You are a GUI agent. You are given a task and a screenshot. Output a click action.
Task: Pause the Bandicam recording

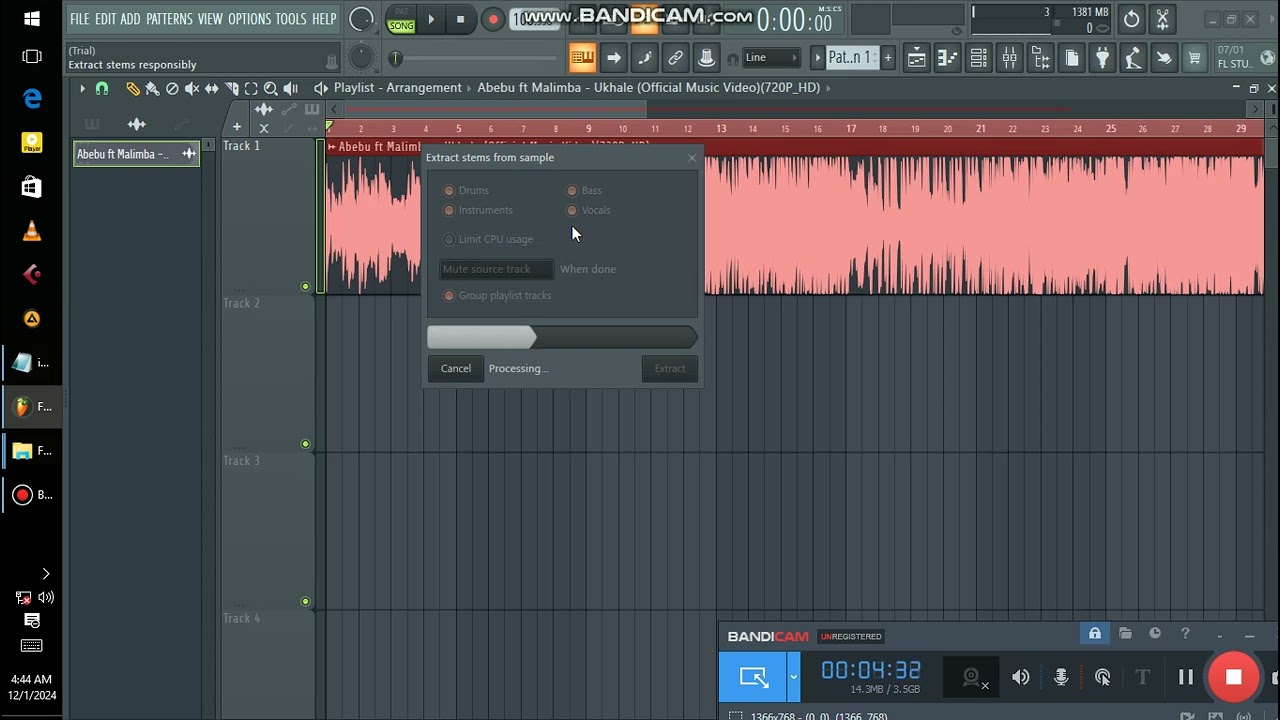point(1186,677)
